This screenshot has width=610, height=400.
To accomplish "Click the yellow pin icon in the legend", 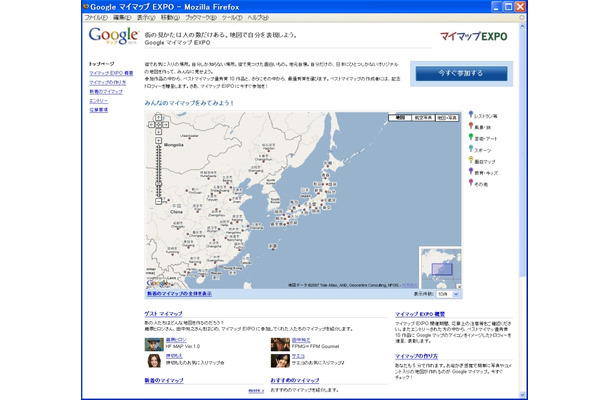I will coord(471,160).
